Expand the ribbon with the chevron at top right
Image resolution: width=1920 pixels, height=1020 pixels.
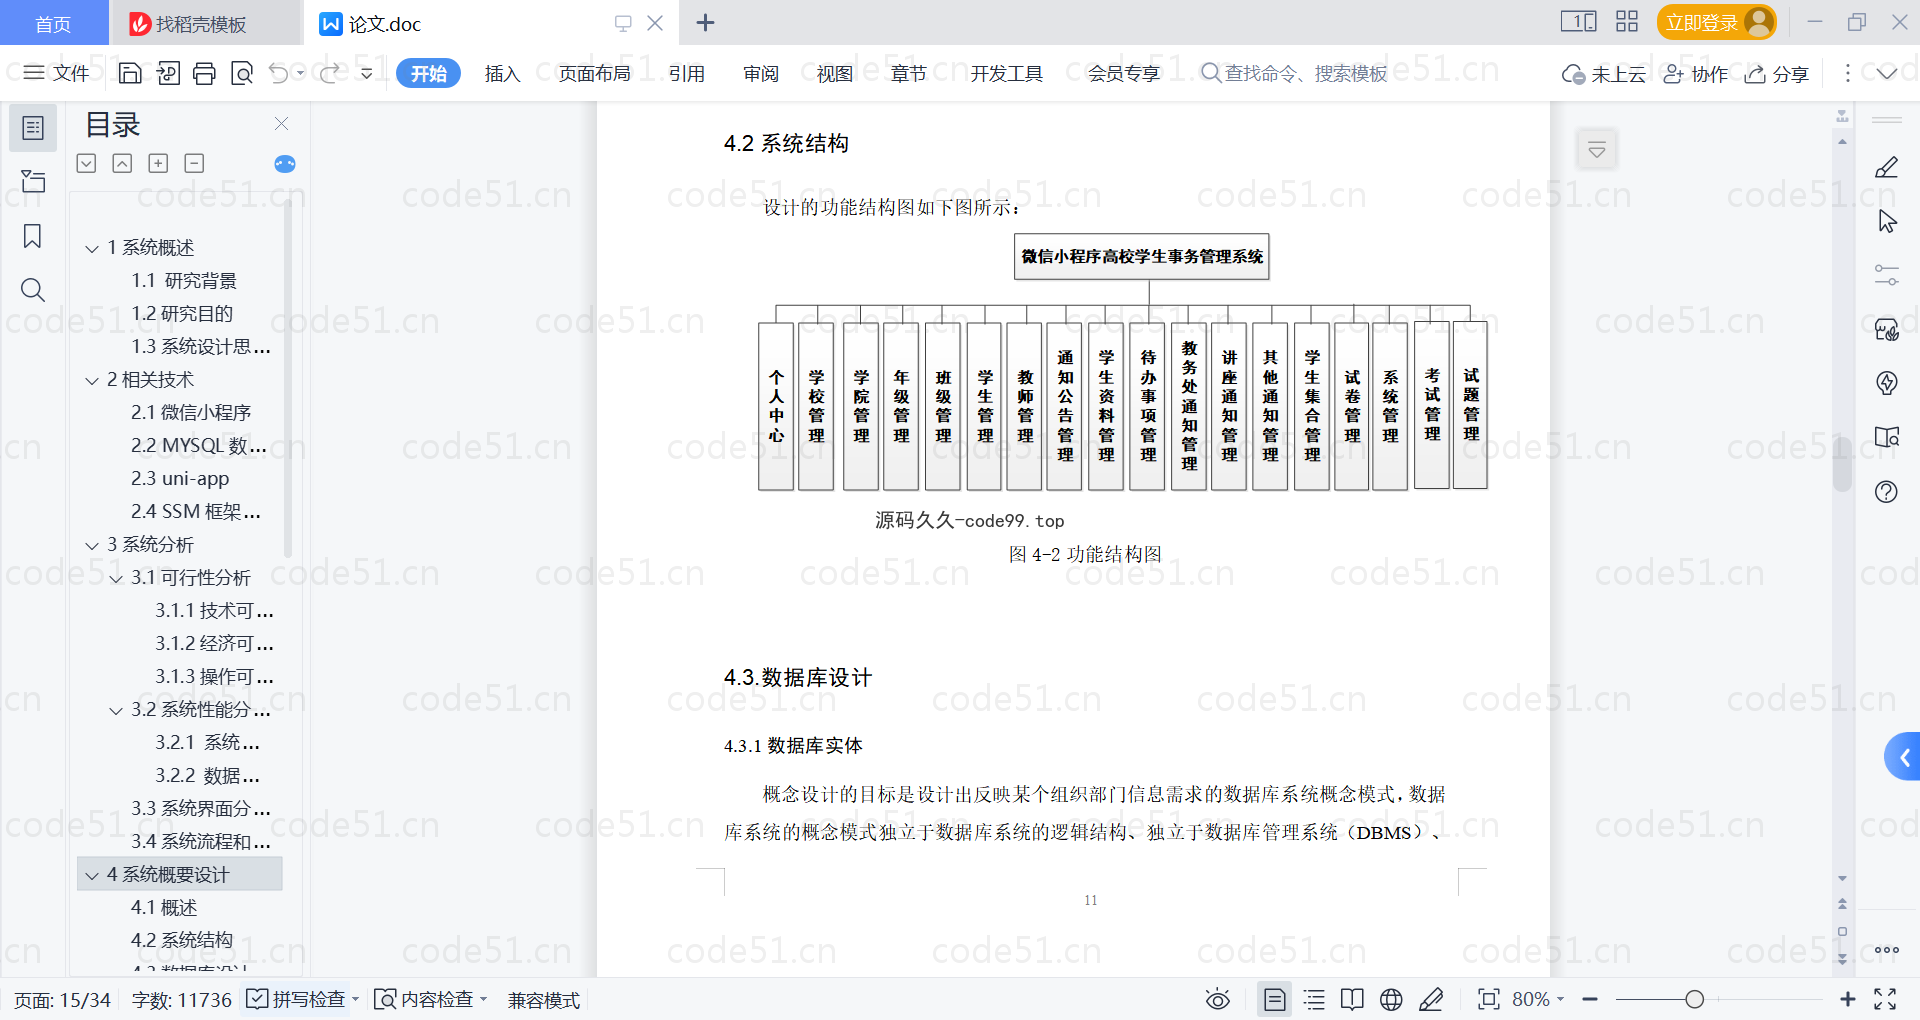tap(1887, 73)
